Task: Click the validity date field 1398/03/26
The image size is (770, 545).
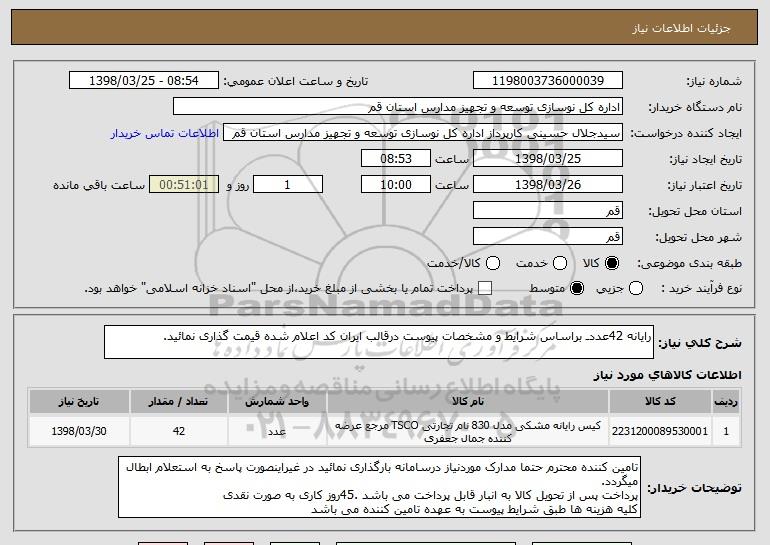Action: pos(548,185)
